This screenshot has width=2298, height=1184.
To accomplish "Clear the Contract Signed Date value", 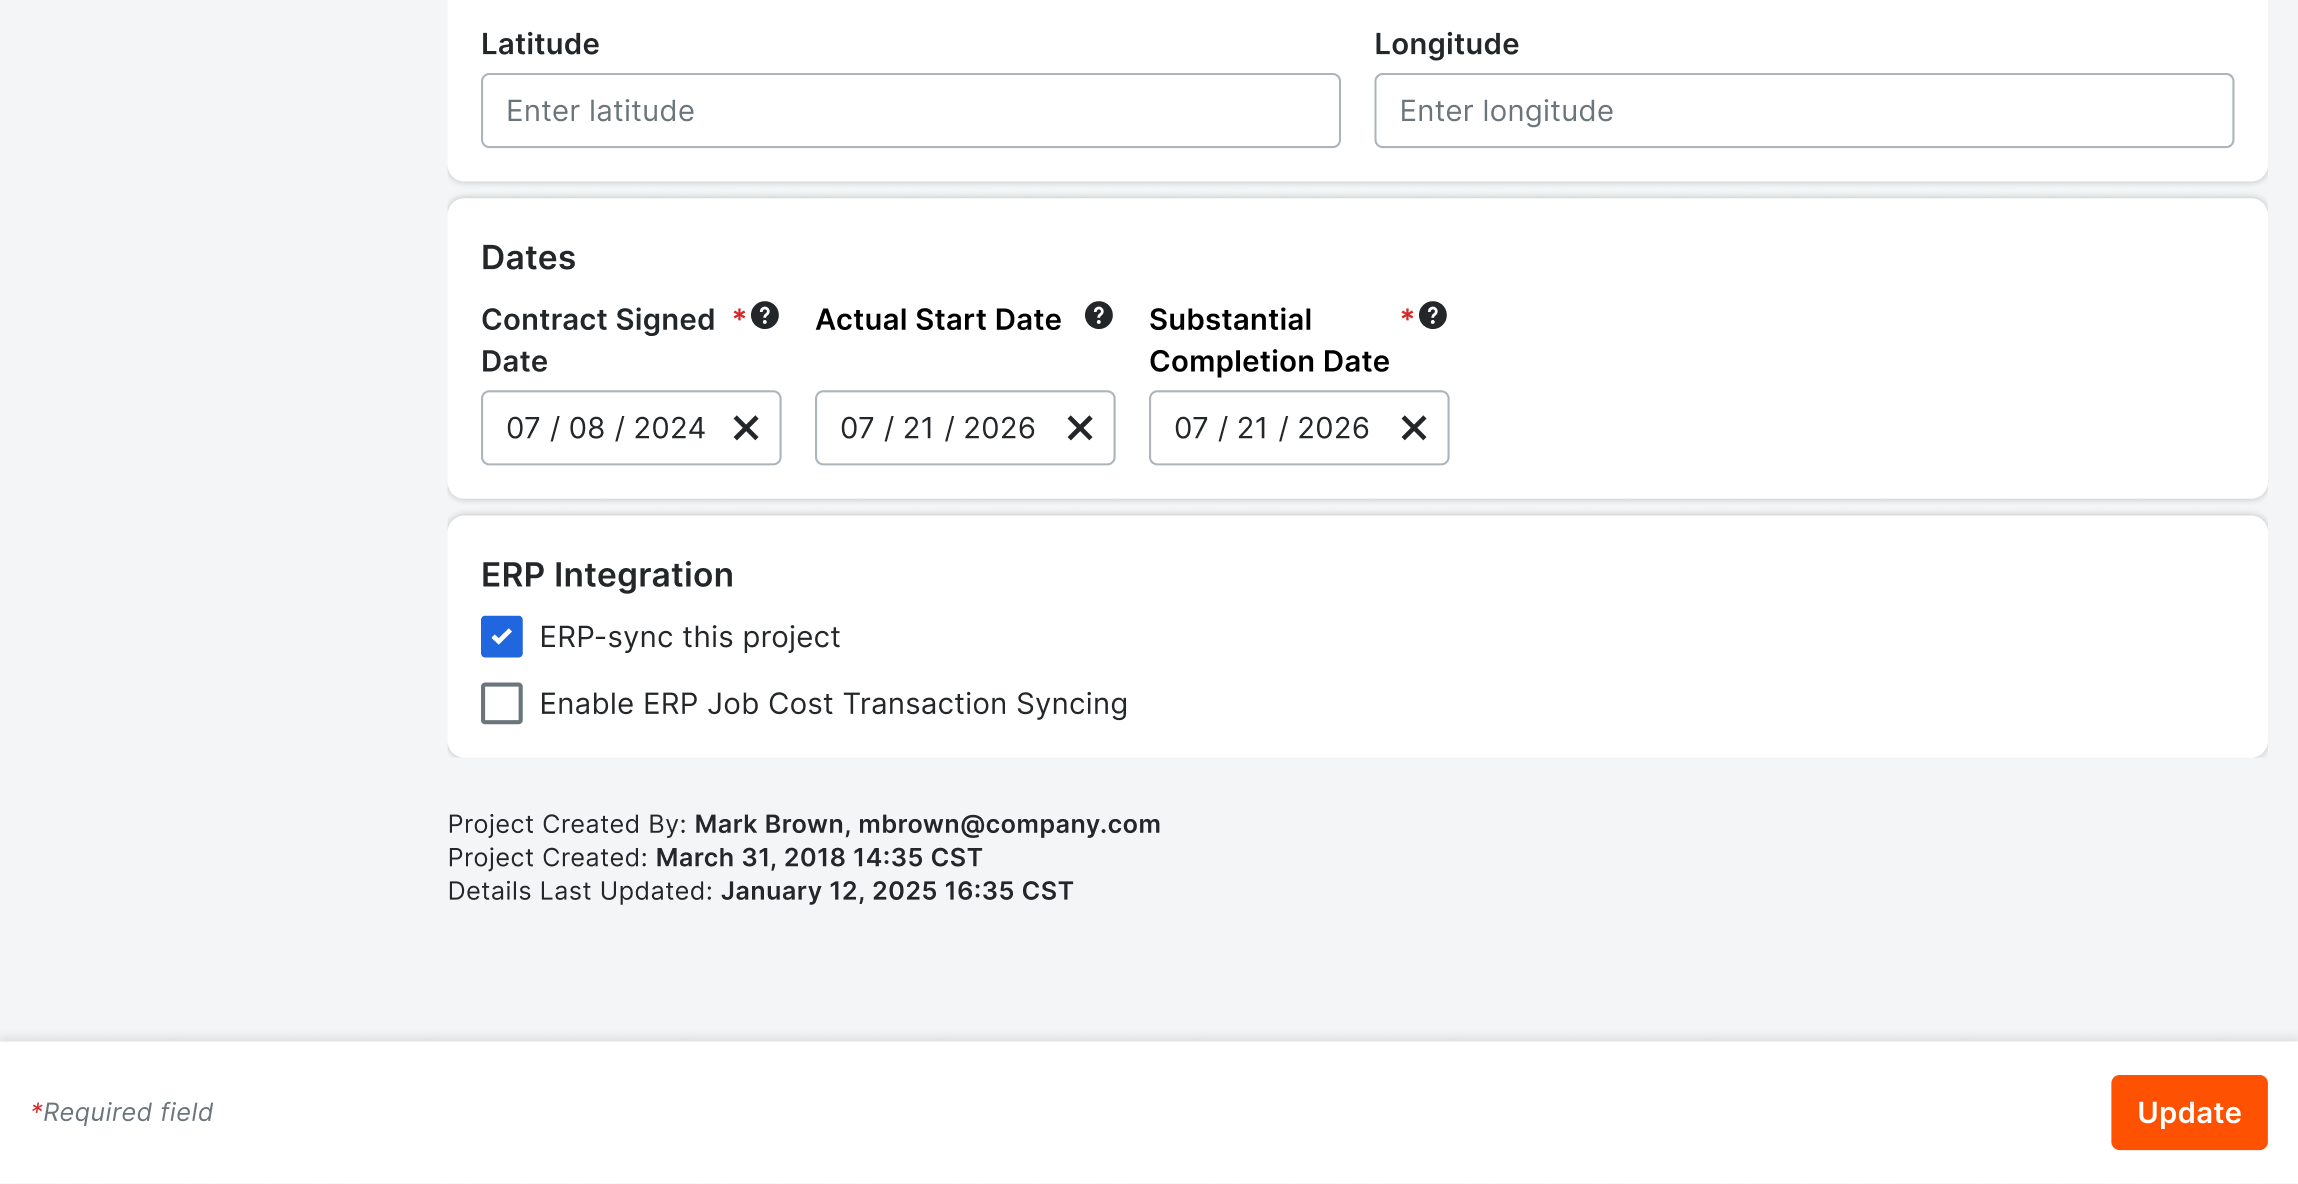I will 746,428.
